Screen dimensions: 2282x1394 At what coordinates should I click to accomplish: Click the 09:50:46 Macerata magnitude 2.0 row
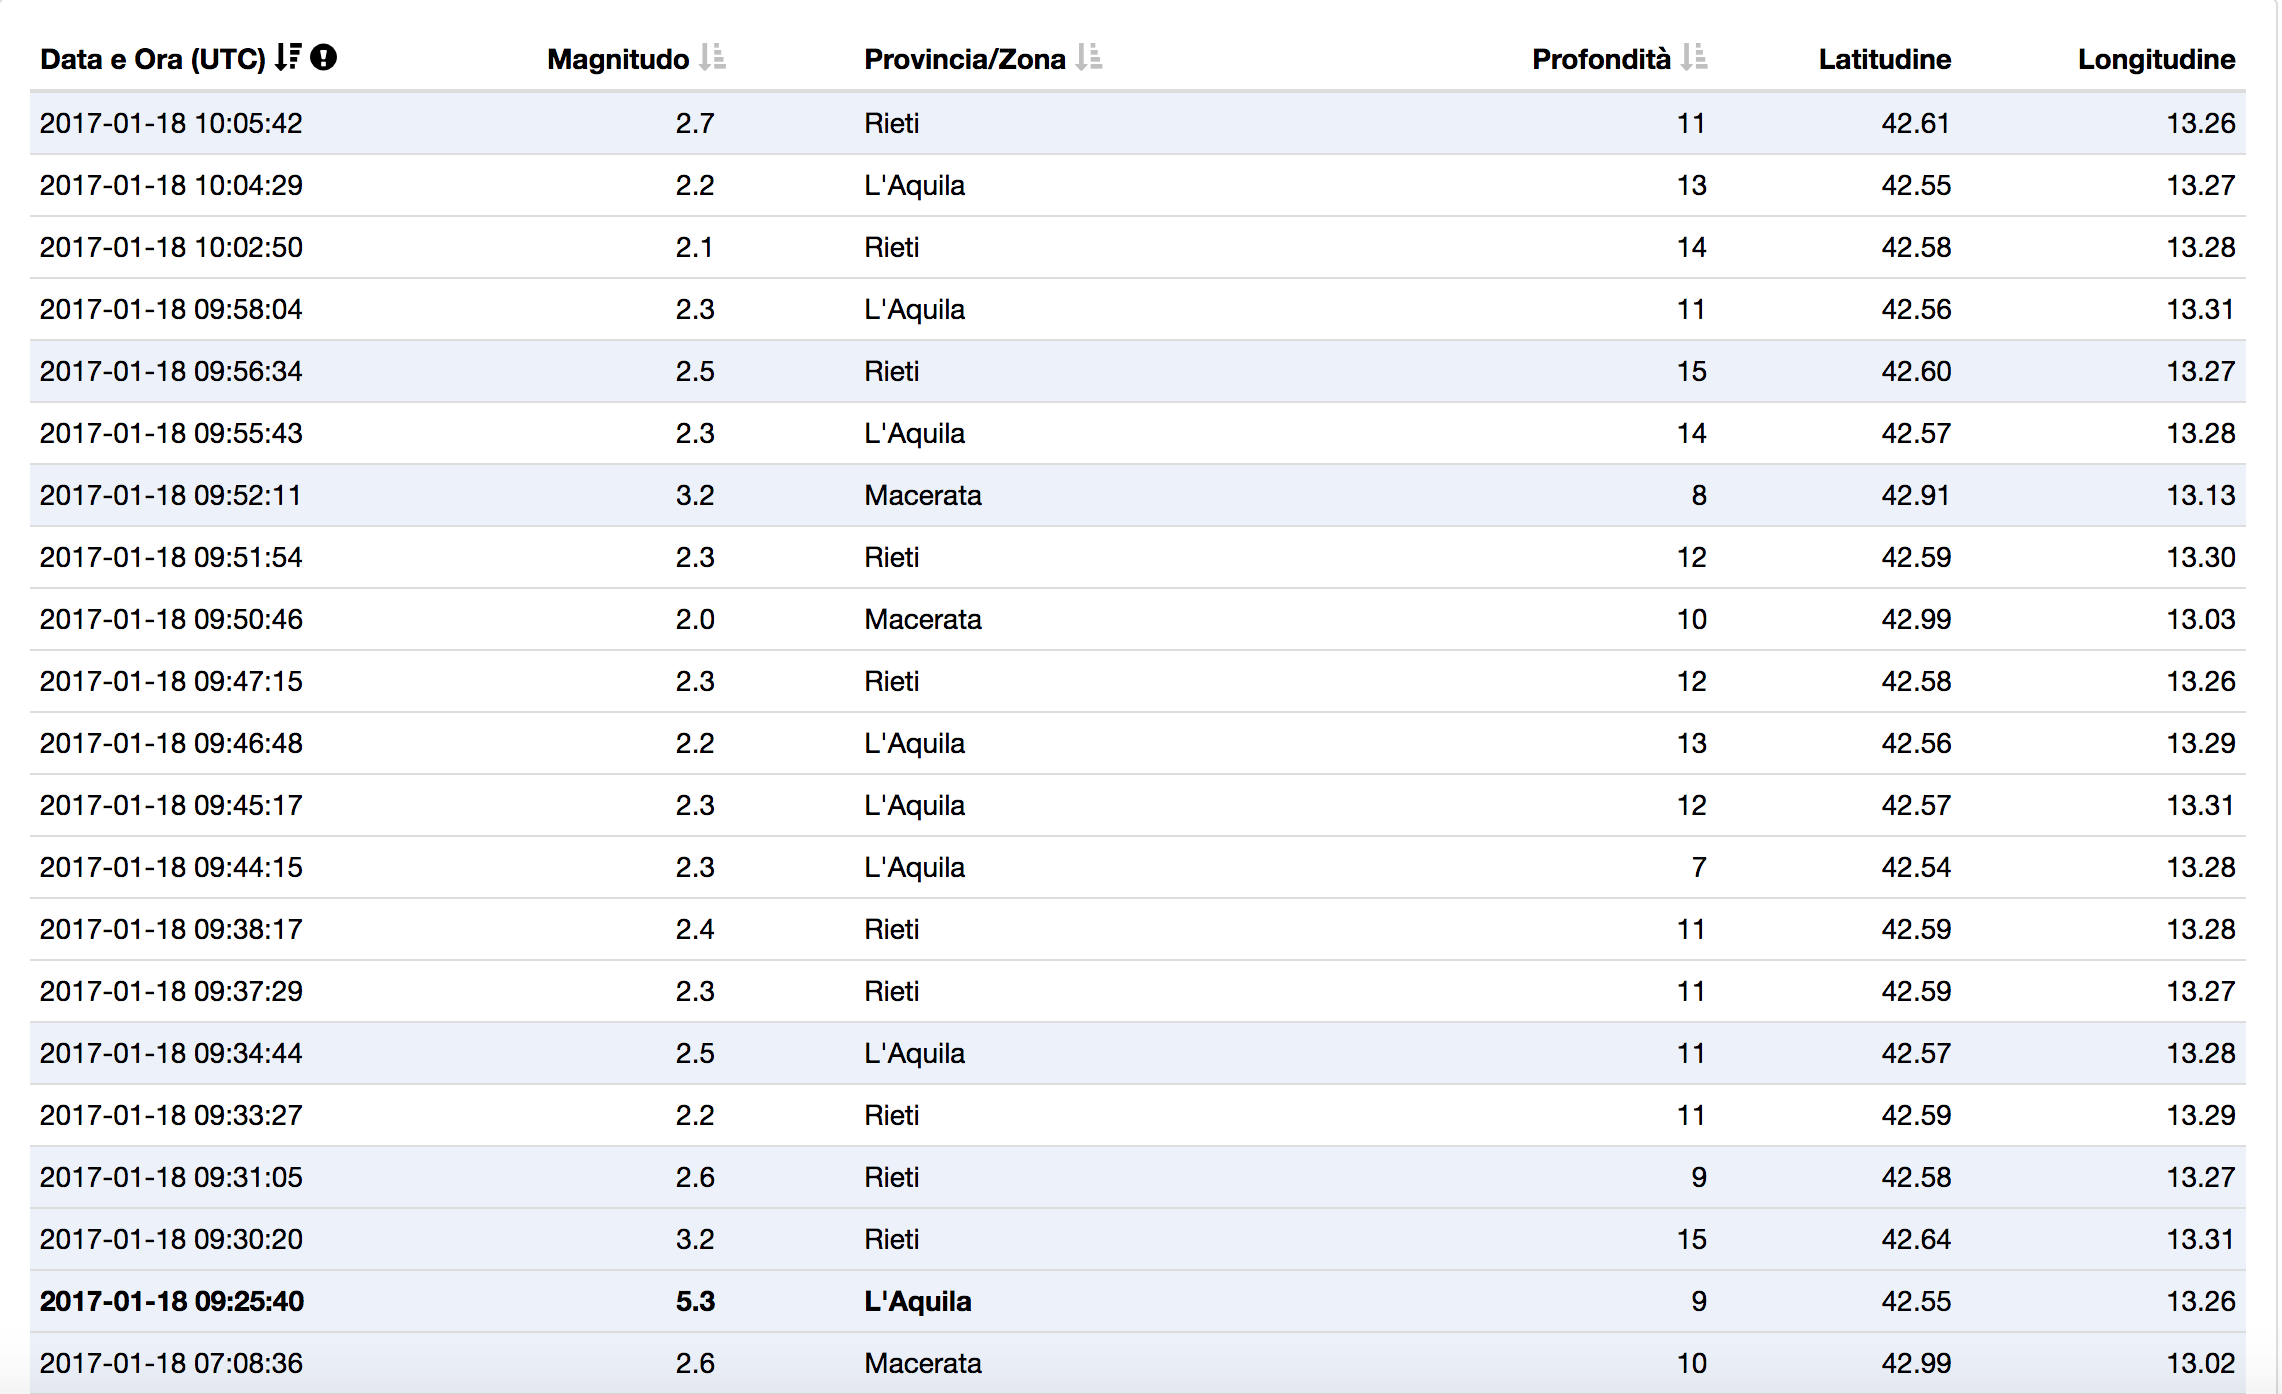click(1138, 619)
